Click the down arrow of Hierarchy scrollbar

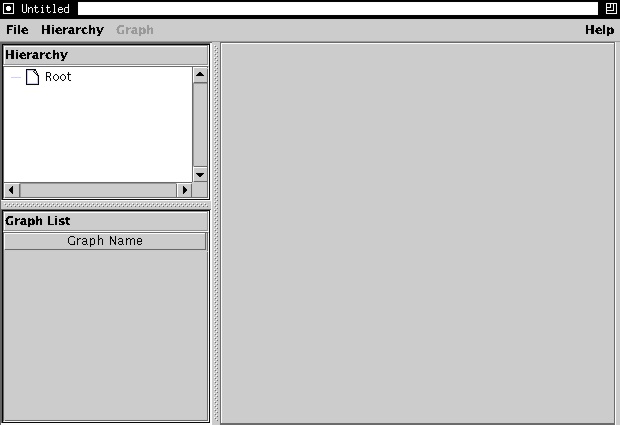point(200,174)
